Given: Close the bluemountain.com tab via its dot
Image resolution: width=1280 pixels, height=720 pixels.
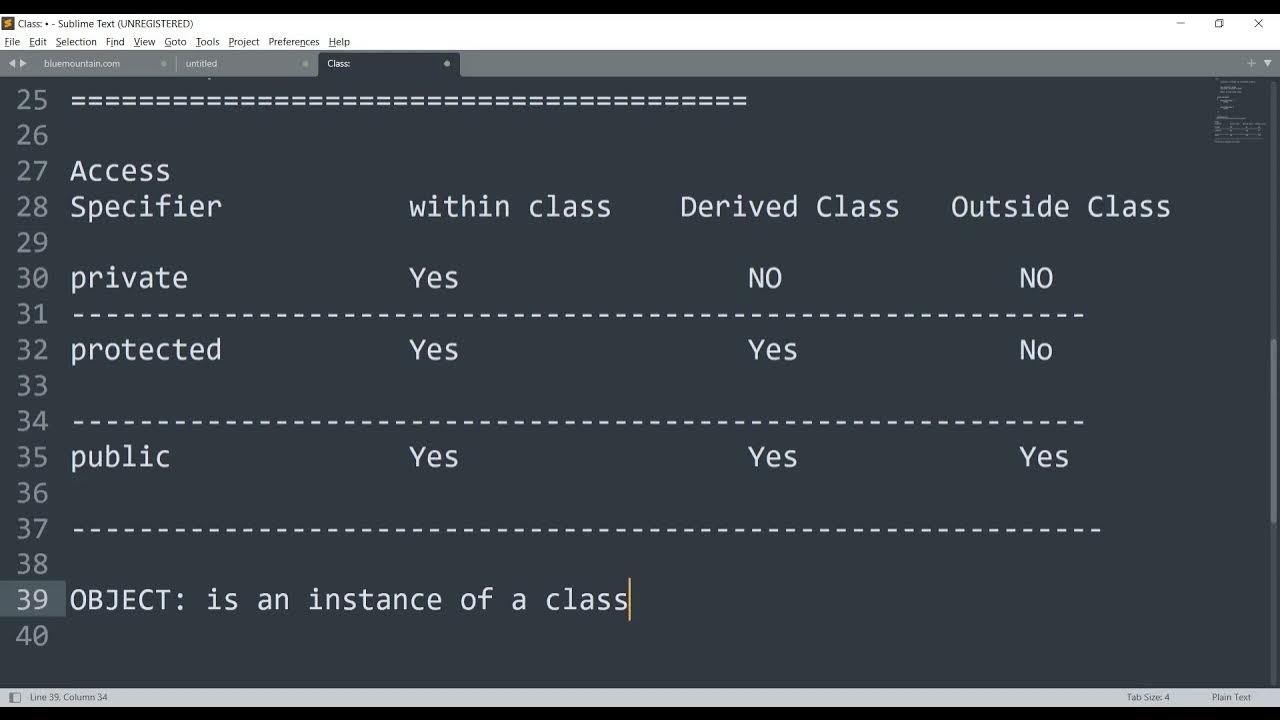Looking at the screenshot, I should coord(164,64).
